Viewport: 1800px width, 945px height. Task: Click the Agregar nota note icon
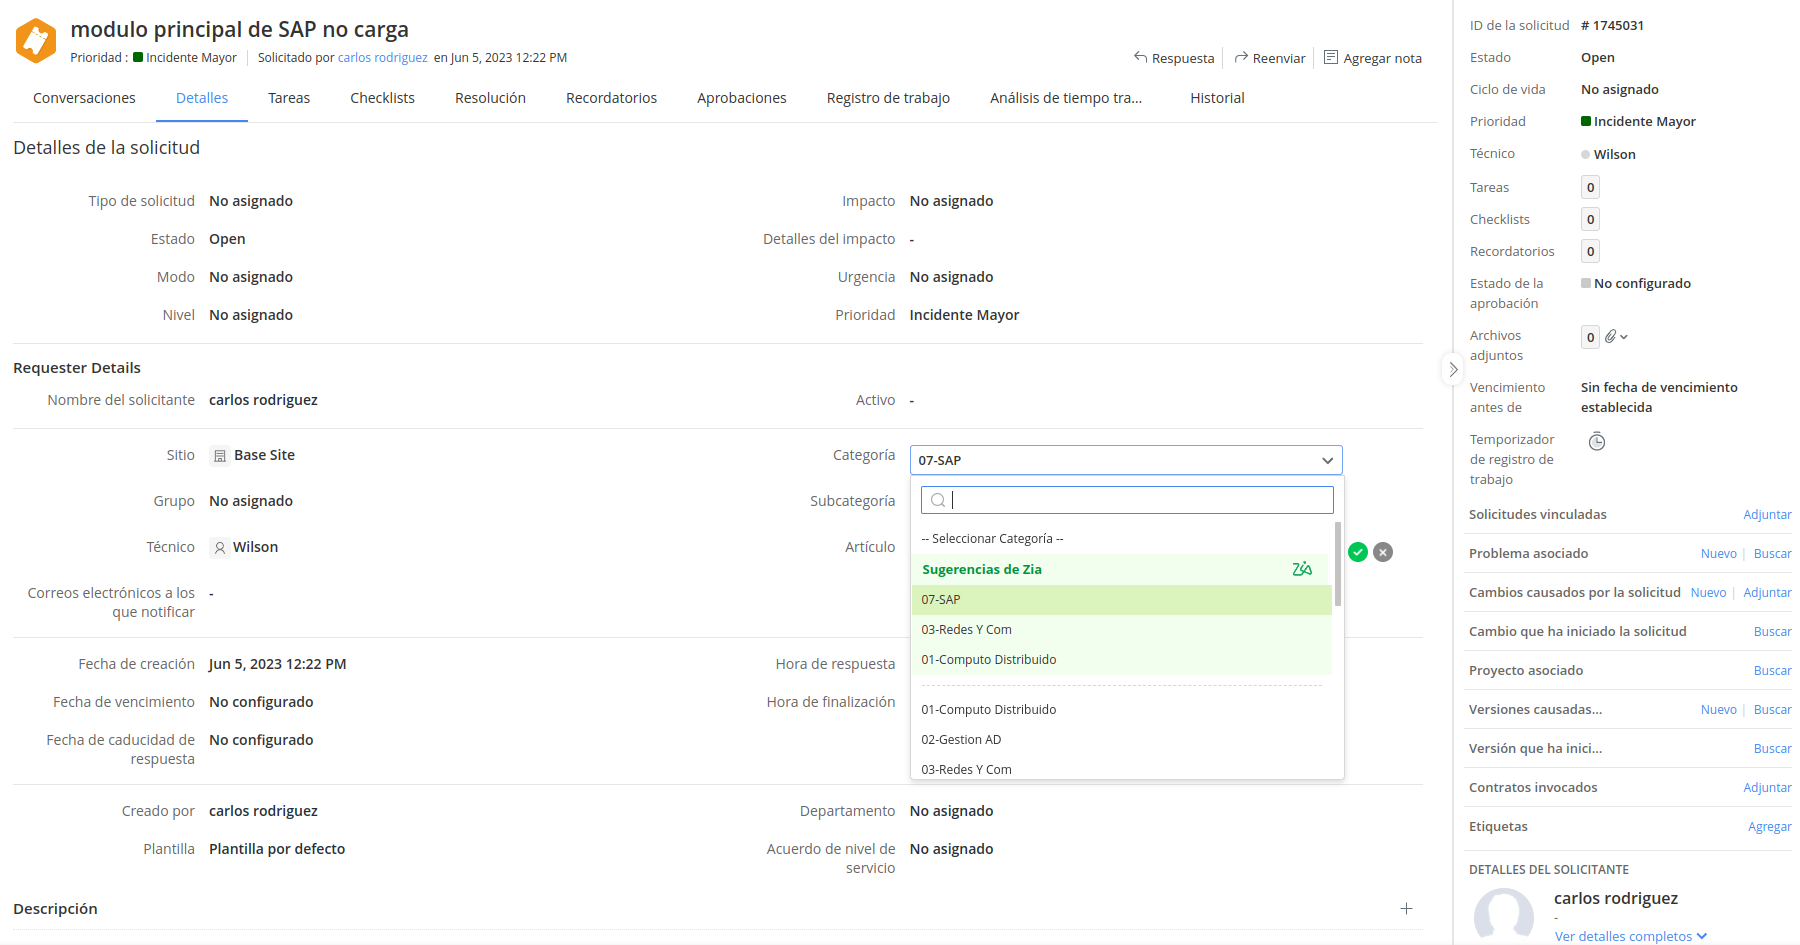[1331, 58]
